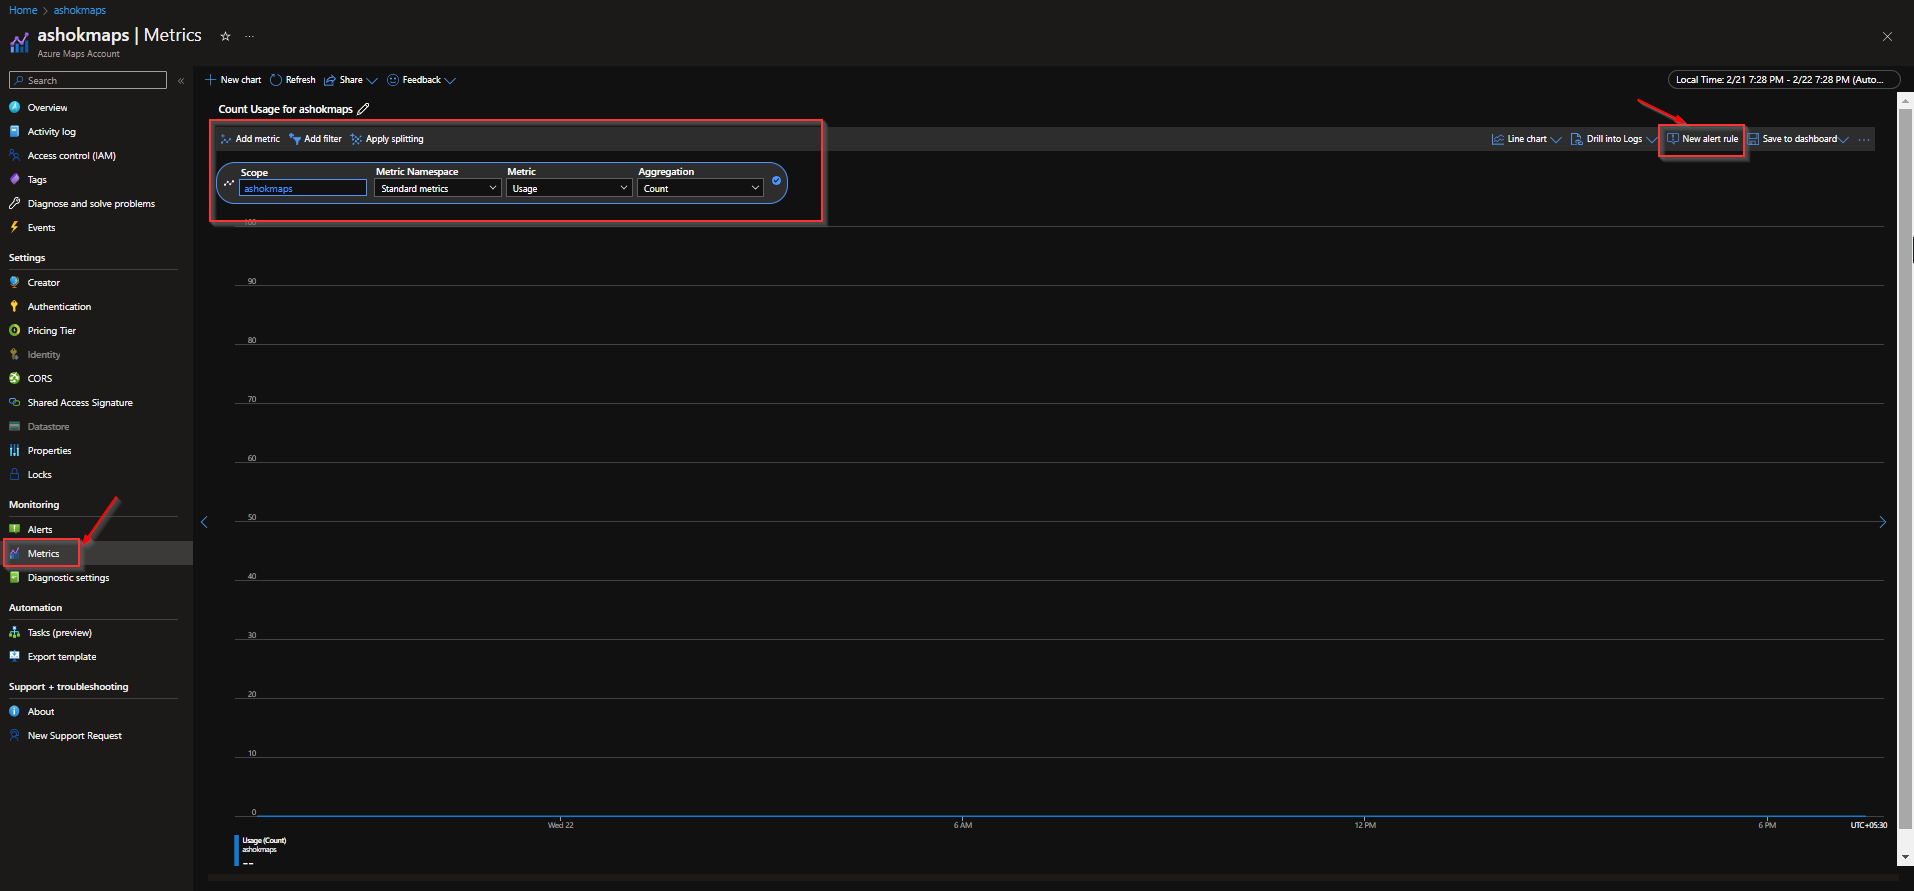Screen dimensions: 1914x891
Task: Click the Diagnose and solve problems wrench icon
Action: tap(14, 203)
